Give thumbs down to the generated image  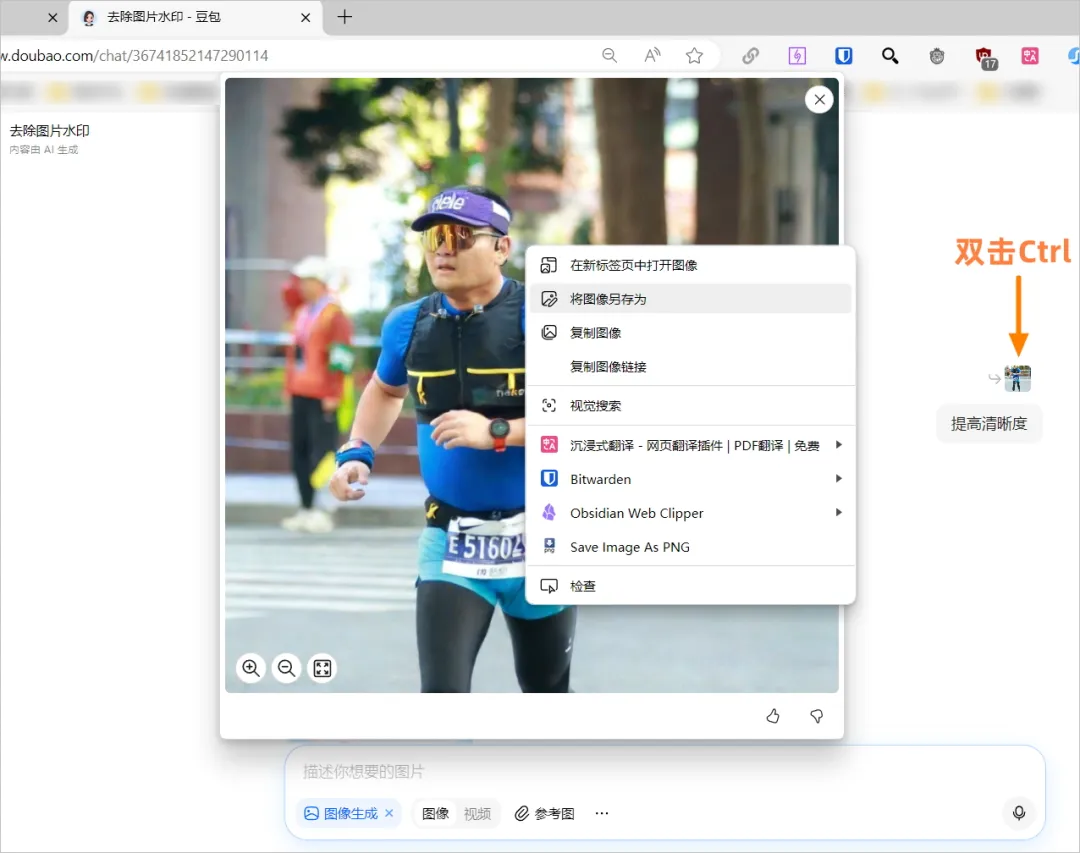pos(816,717)
